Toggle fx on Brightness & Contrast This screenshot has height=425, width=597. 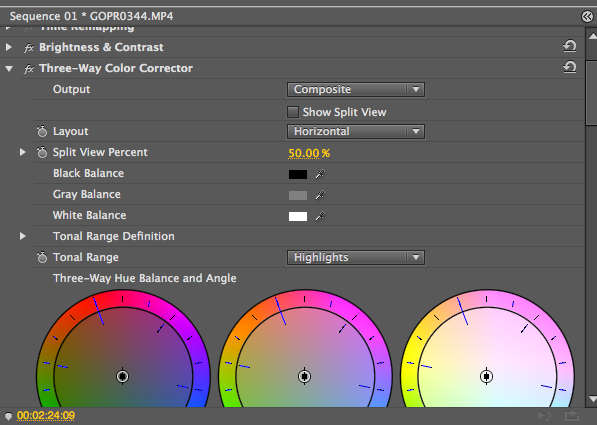[x=29, y=48]
